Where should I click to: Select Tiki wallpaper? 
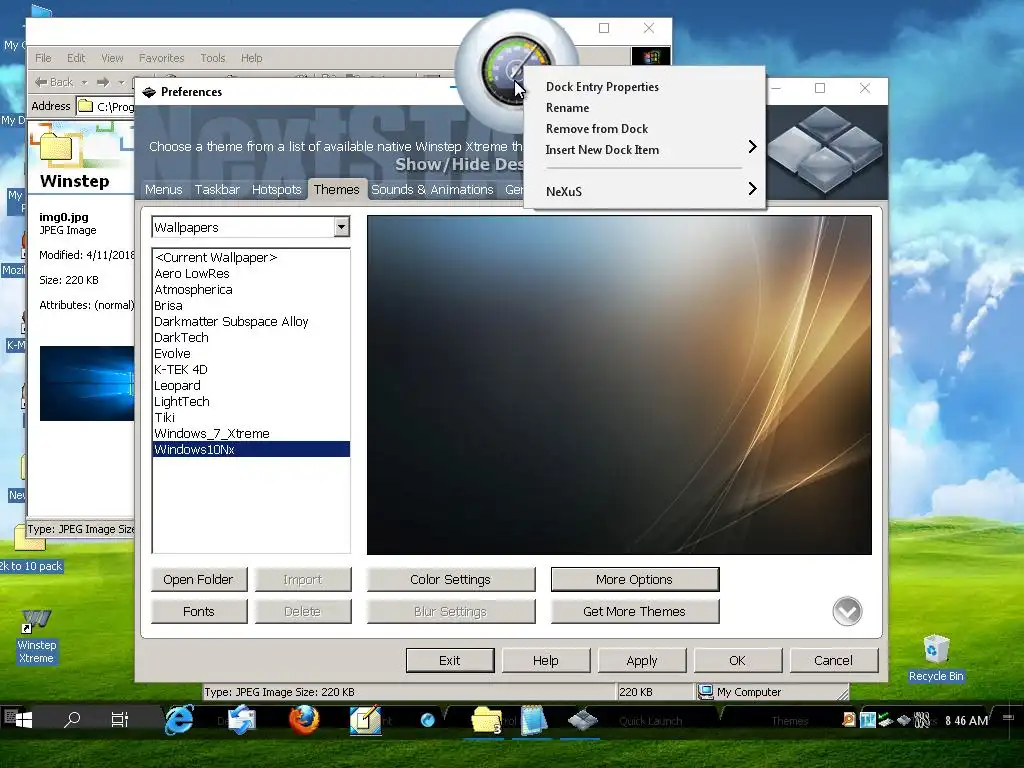pos(251,417)
